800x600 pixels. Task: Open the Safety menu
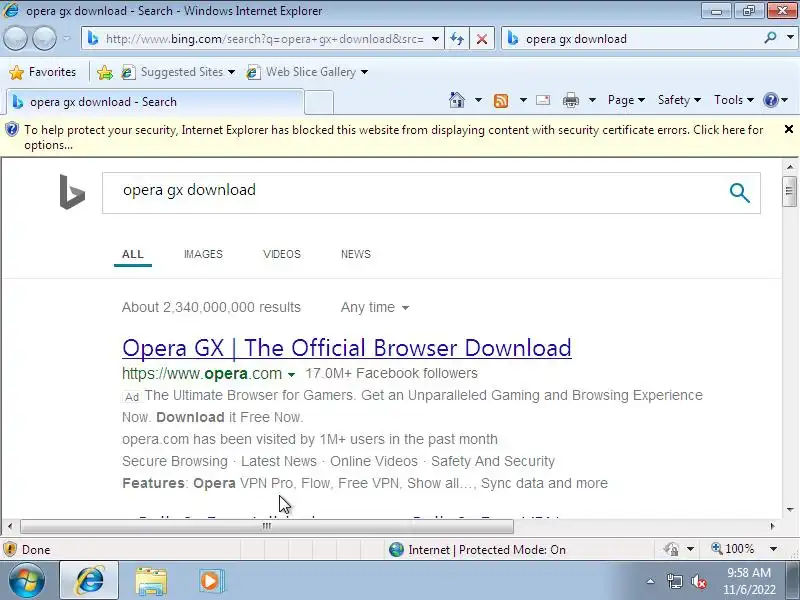tap(679, 100)
